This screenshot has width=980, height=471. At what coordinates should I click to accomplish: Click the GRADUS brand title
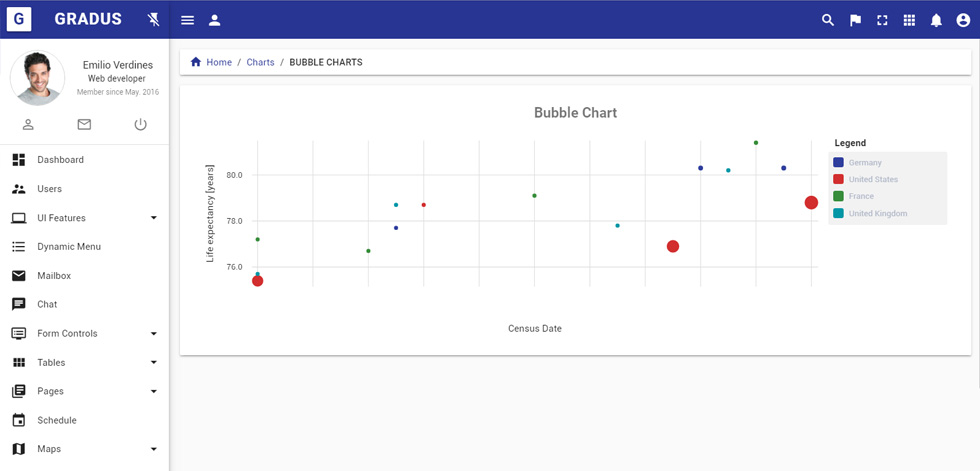[88, 19]
